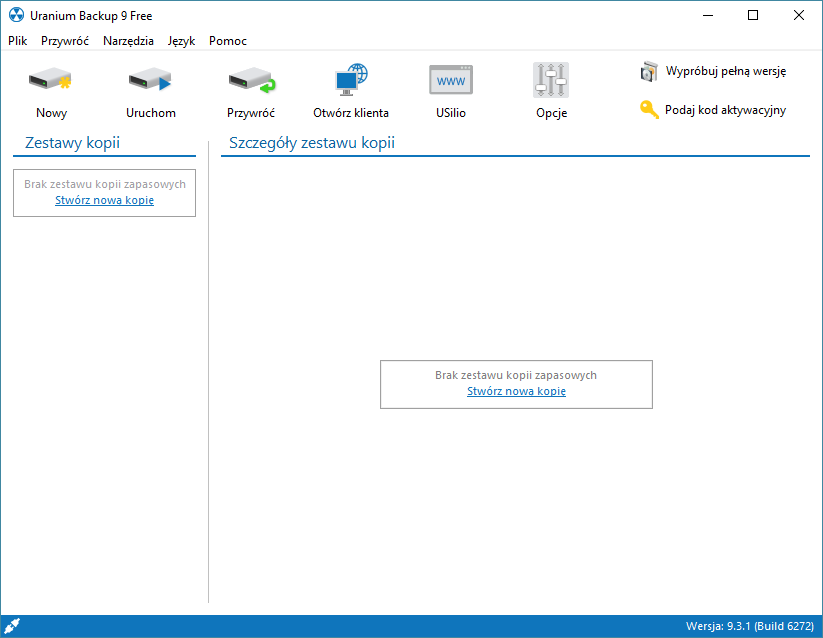Select the Przywróć toolbar icon
Screen dimensions: 823x638
coord(250,80)
